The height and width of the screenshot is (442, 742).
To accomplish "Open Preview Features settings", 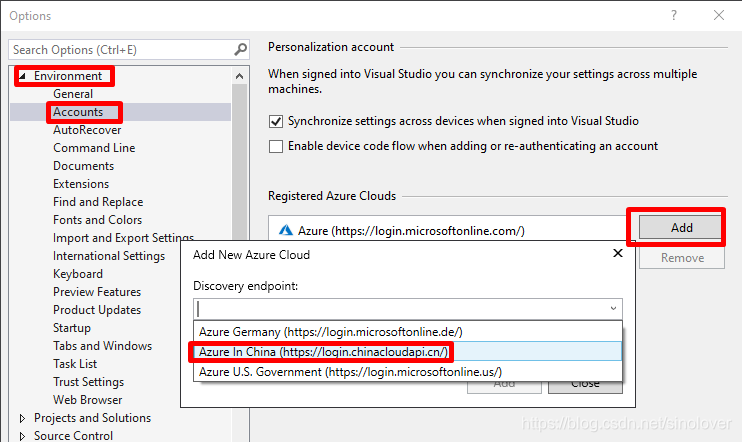I will (x=97, y=292).
